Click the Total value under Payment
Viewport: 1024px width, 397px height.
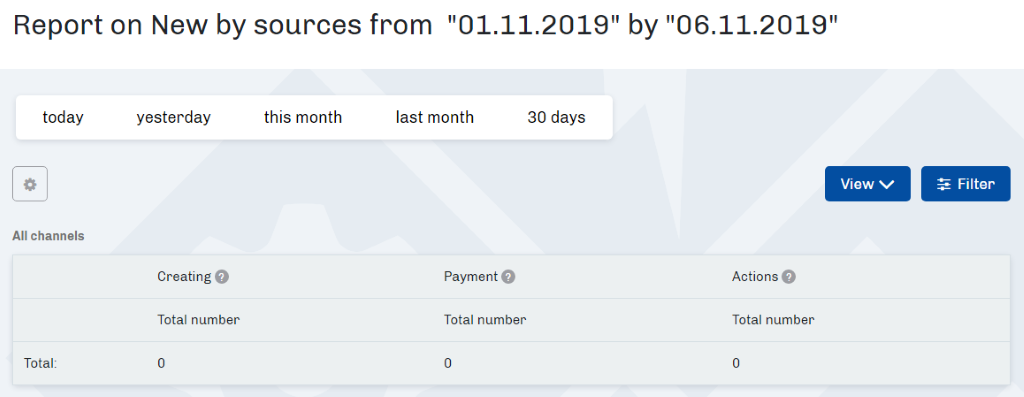pos(447,363)
